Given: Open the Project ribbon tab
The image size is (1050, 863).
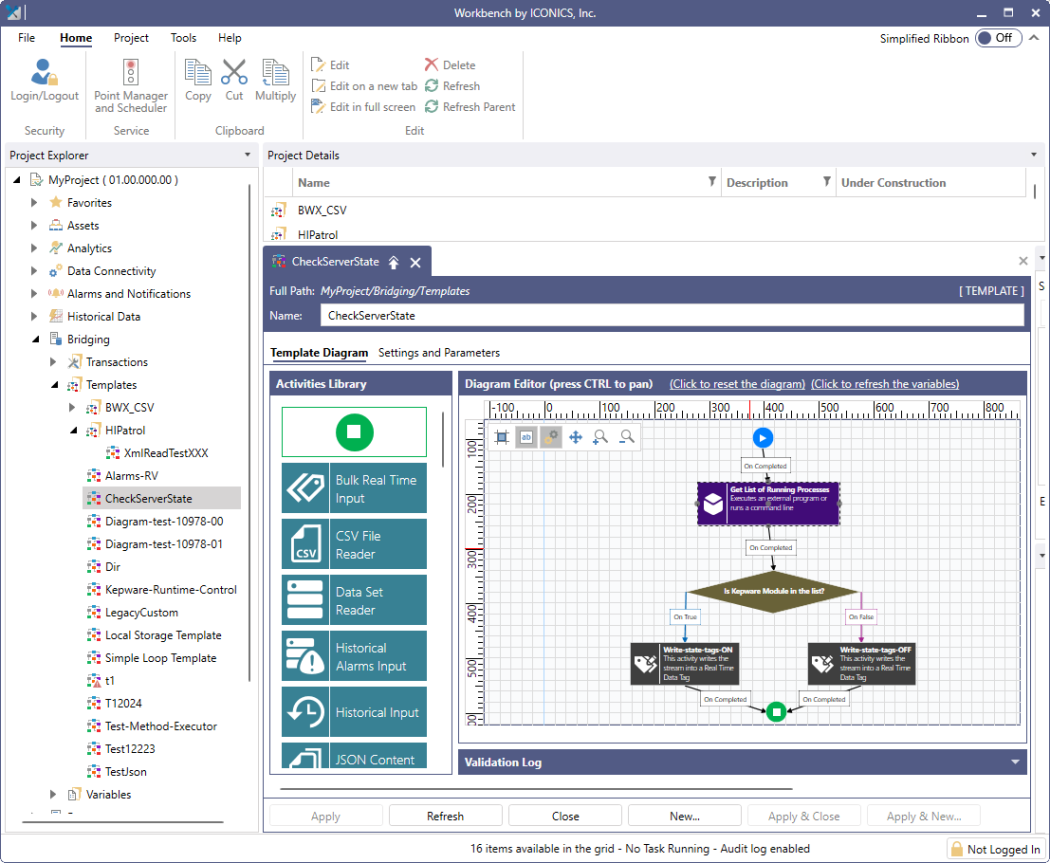Looking at the screenshot, I should coord(131,37).
